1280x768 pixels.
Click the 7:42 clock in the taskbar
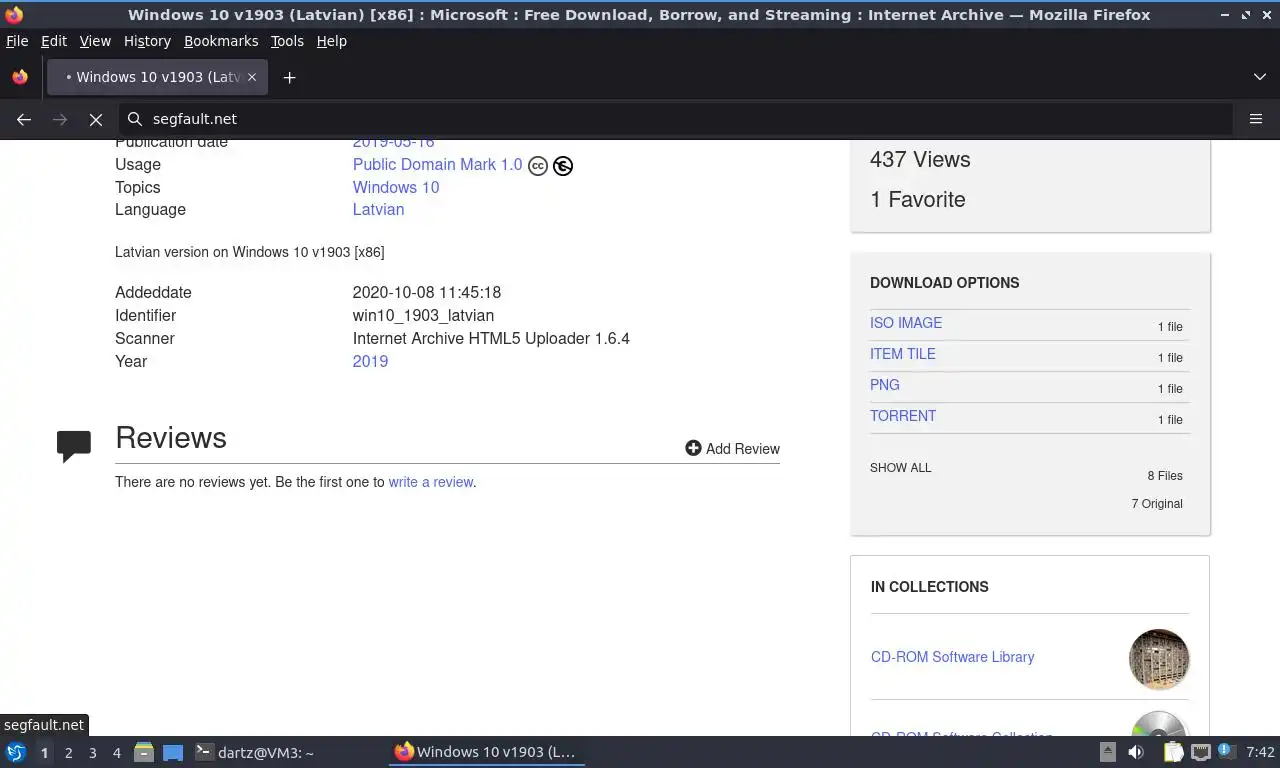pos(1260,752)
